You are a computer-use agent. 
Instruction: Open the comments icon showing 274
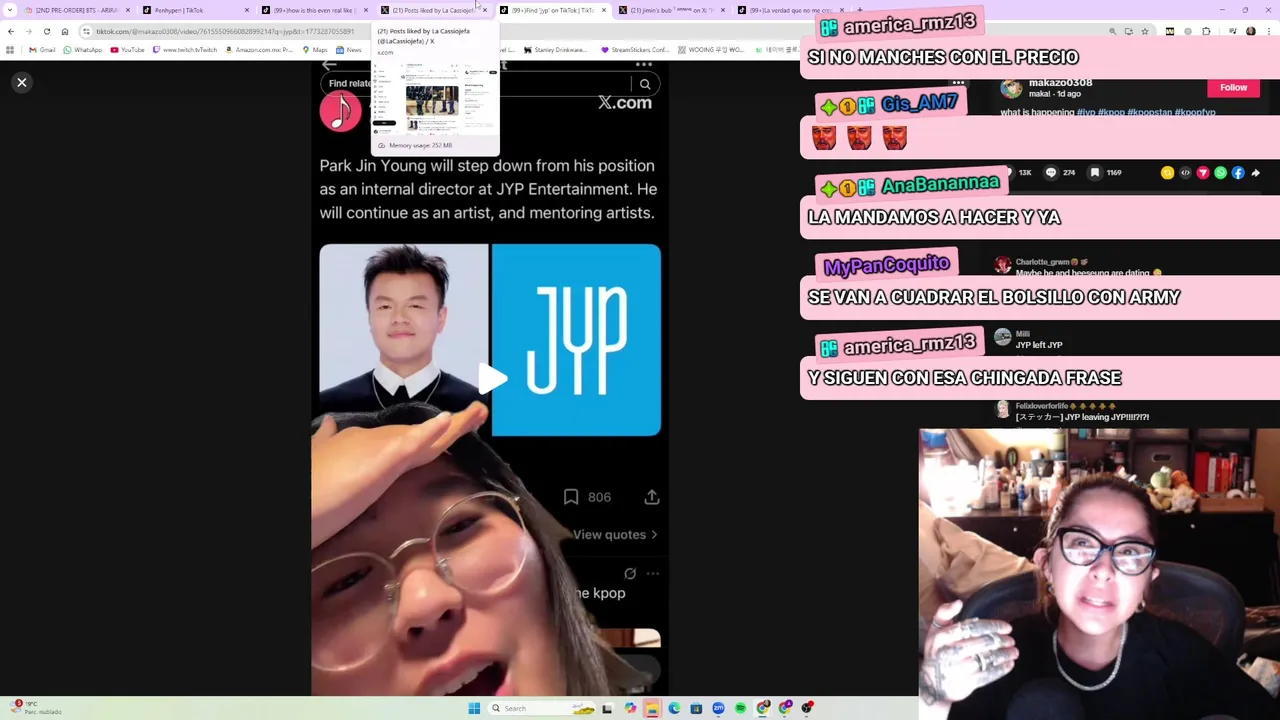click(x=1051, y=173)
